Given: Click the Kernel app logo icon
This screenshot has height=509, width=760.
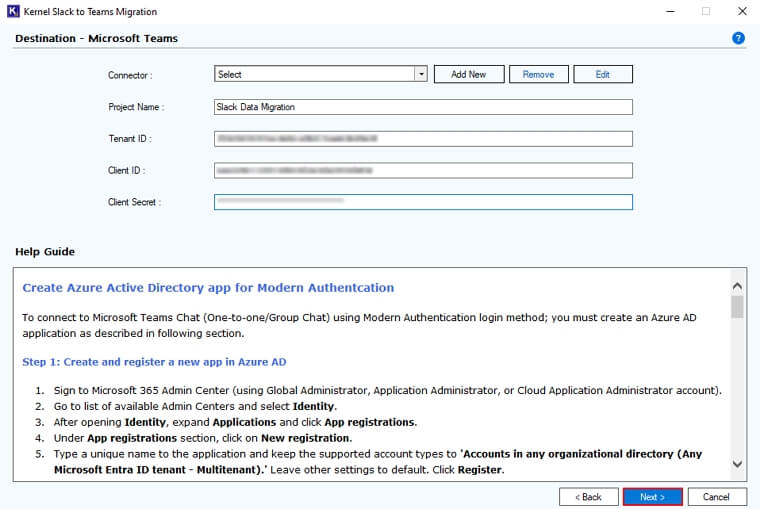Looking at the screenshot, I should (13, 11).
